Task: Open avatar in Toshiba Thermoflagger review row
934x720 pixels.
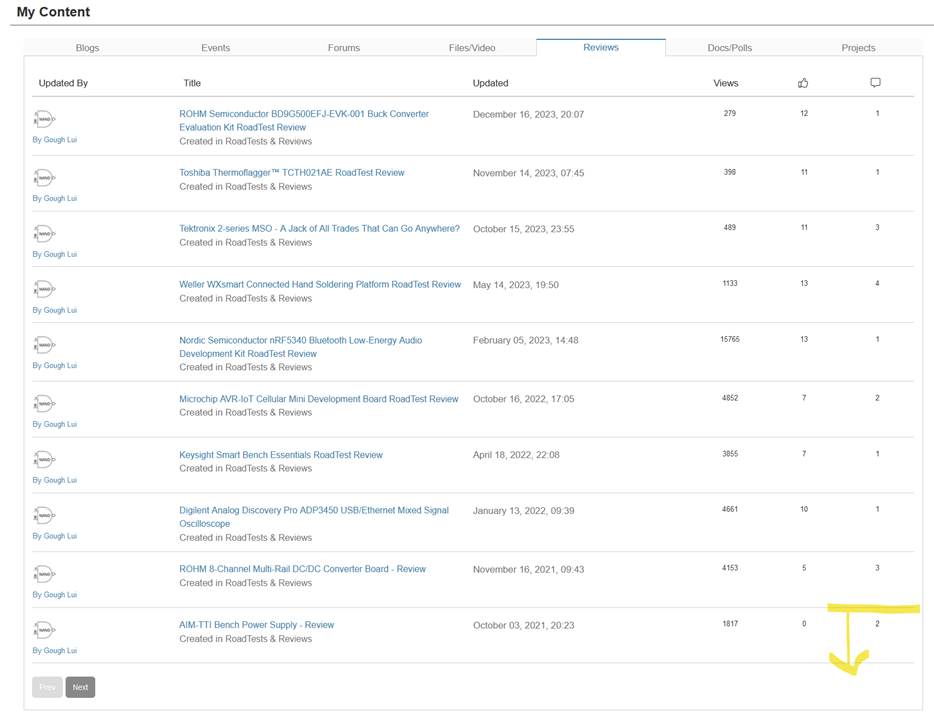Action: click(x=44, y=177)
